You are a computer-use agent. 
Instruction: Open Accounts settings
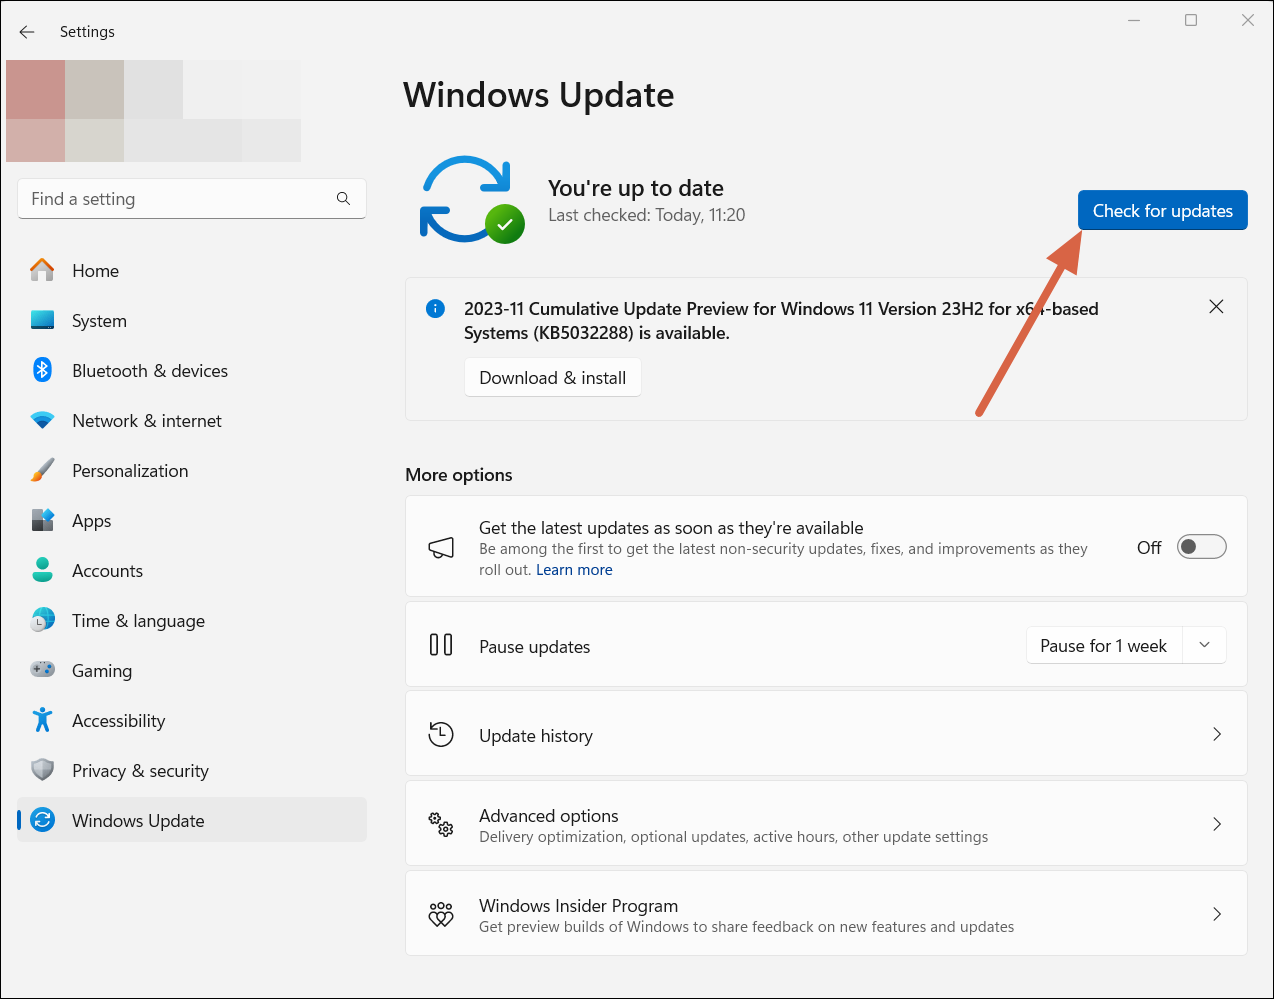click(x=107, y=570)
